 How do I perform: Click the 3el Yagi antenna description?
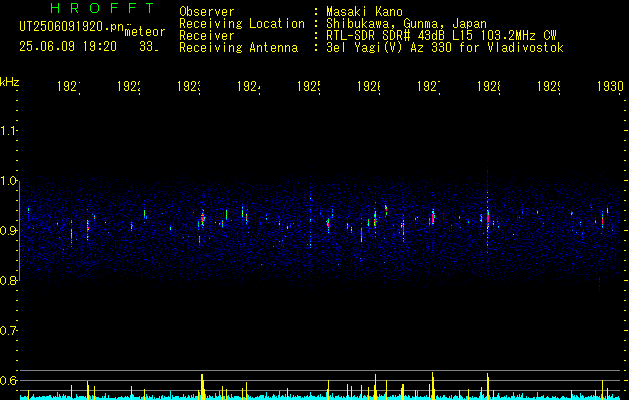445,48
